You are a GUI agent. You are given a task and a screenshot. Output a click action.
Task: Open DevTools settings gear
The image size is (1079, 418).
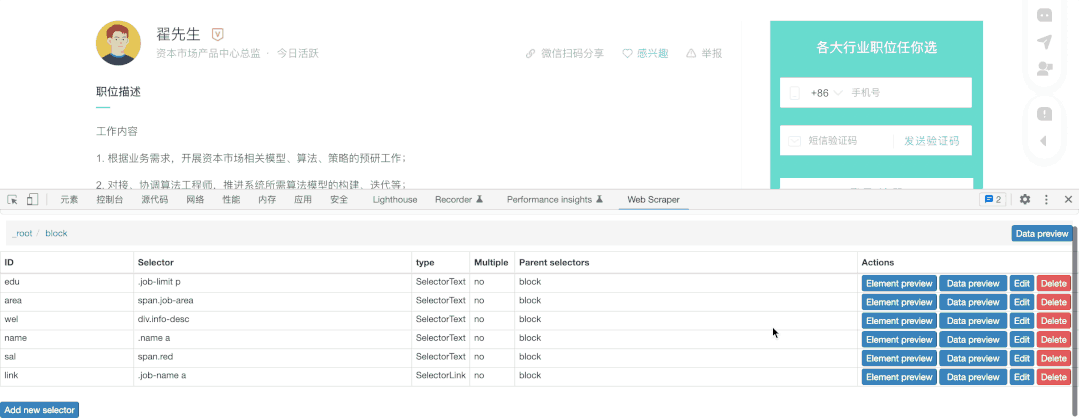pyautogui.click(x=1025, y=200)
